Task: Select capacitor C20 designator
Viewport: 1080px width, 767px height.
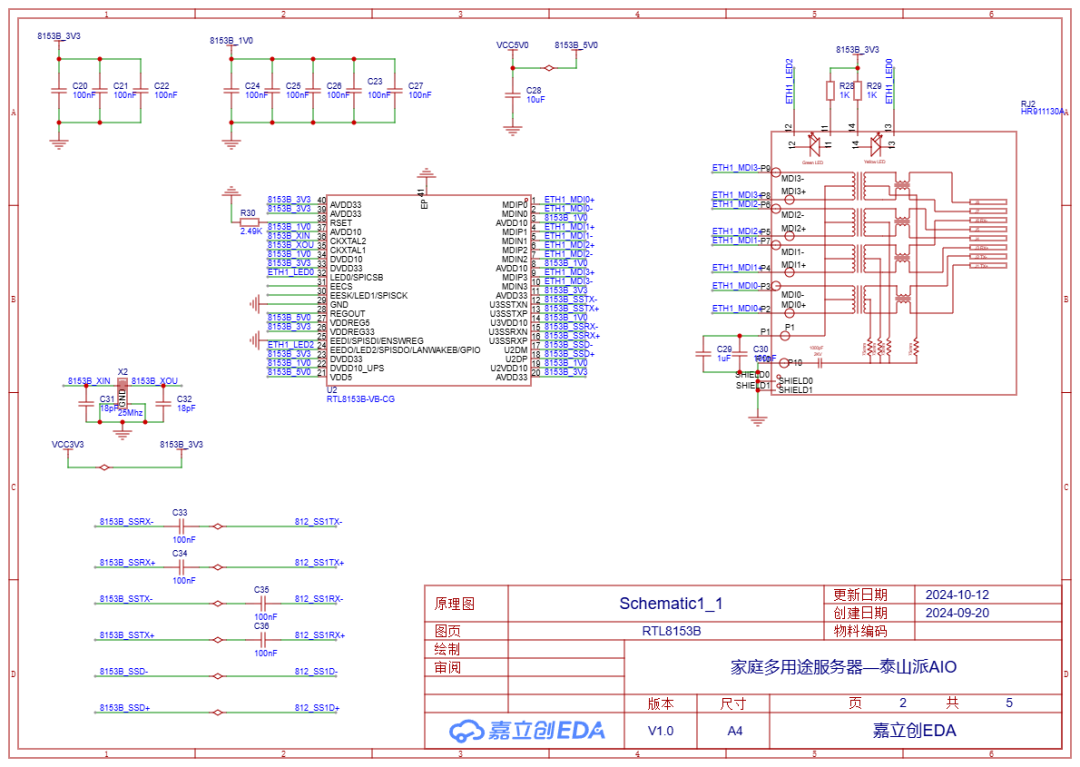Action: (80, 86)
